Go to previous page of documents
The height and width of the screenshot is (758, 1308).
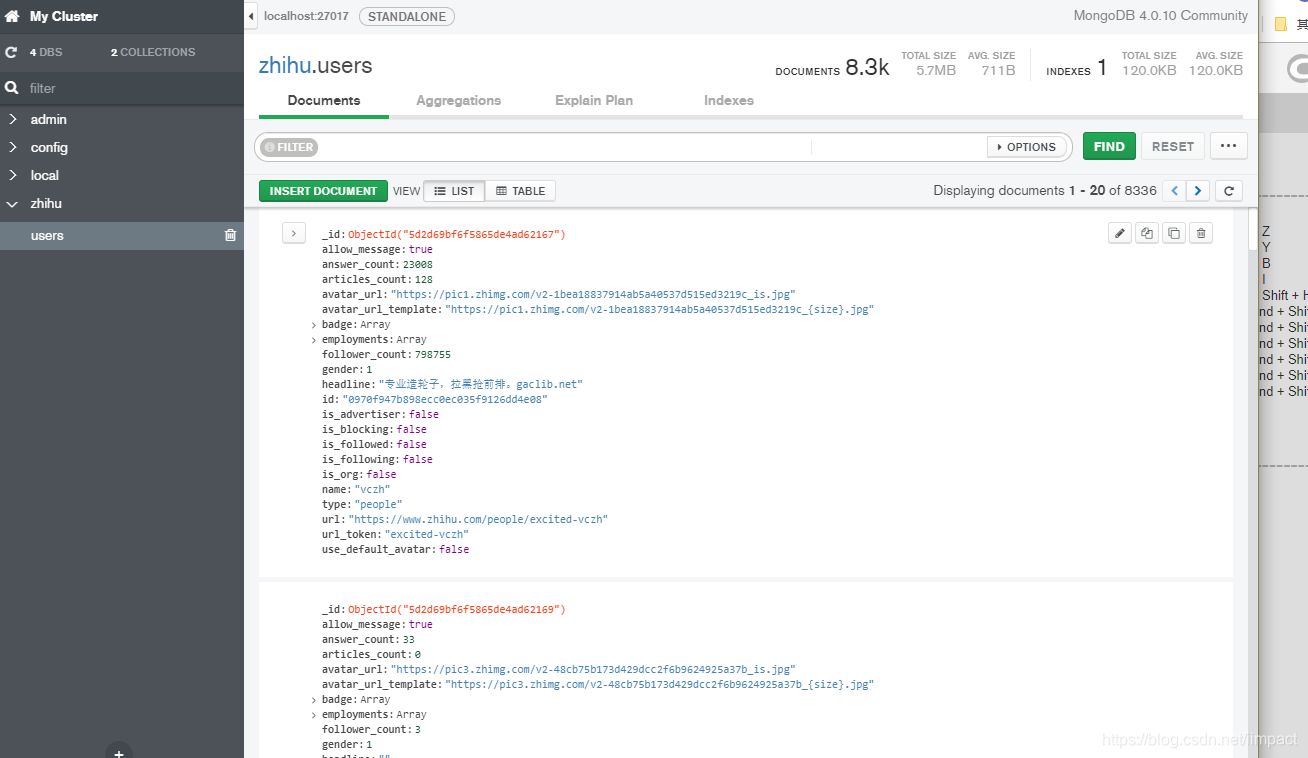pyautogui.click(x=1175, y=190)
